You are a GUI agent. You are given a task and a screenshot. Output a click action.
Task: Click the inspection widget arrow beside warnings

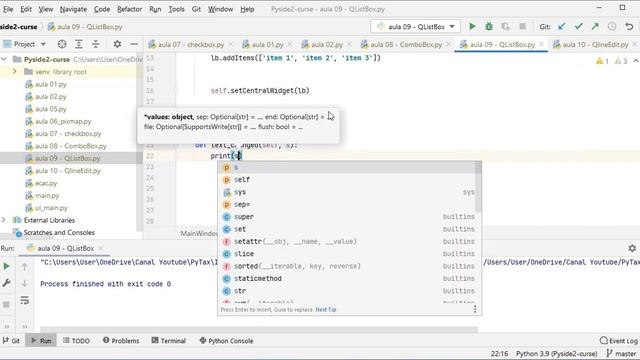(x=636, y=61)
